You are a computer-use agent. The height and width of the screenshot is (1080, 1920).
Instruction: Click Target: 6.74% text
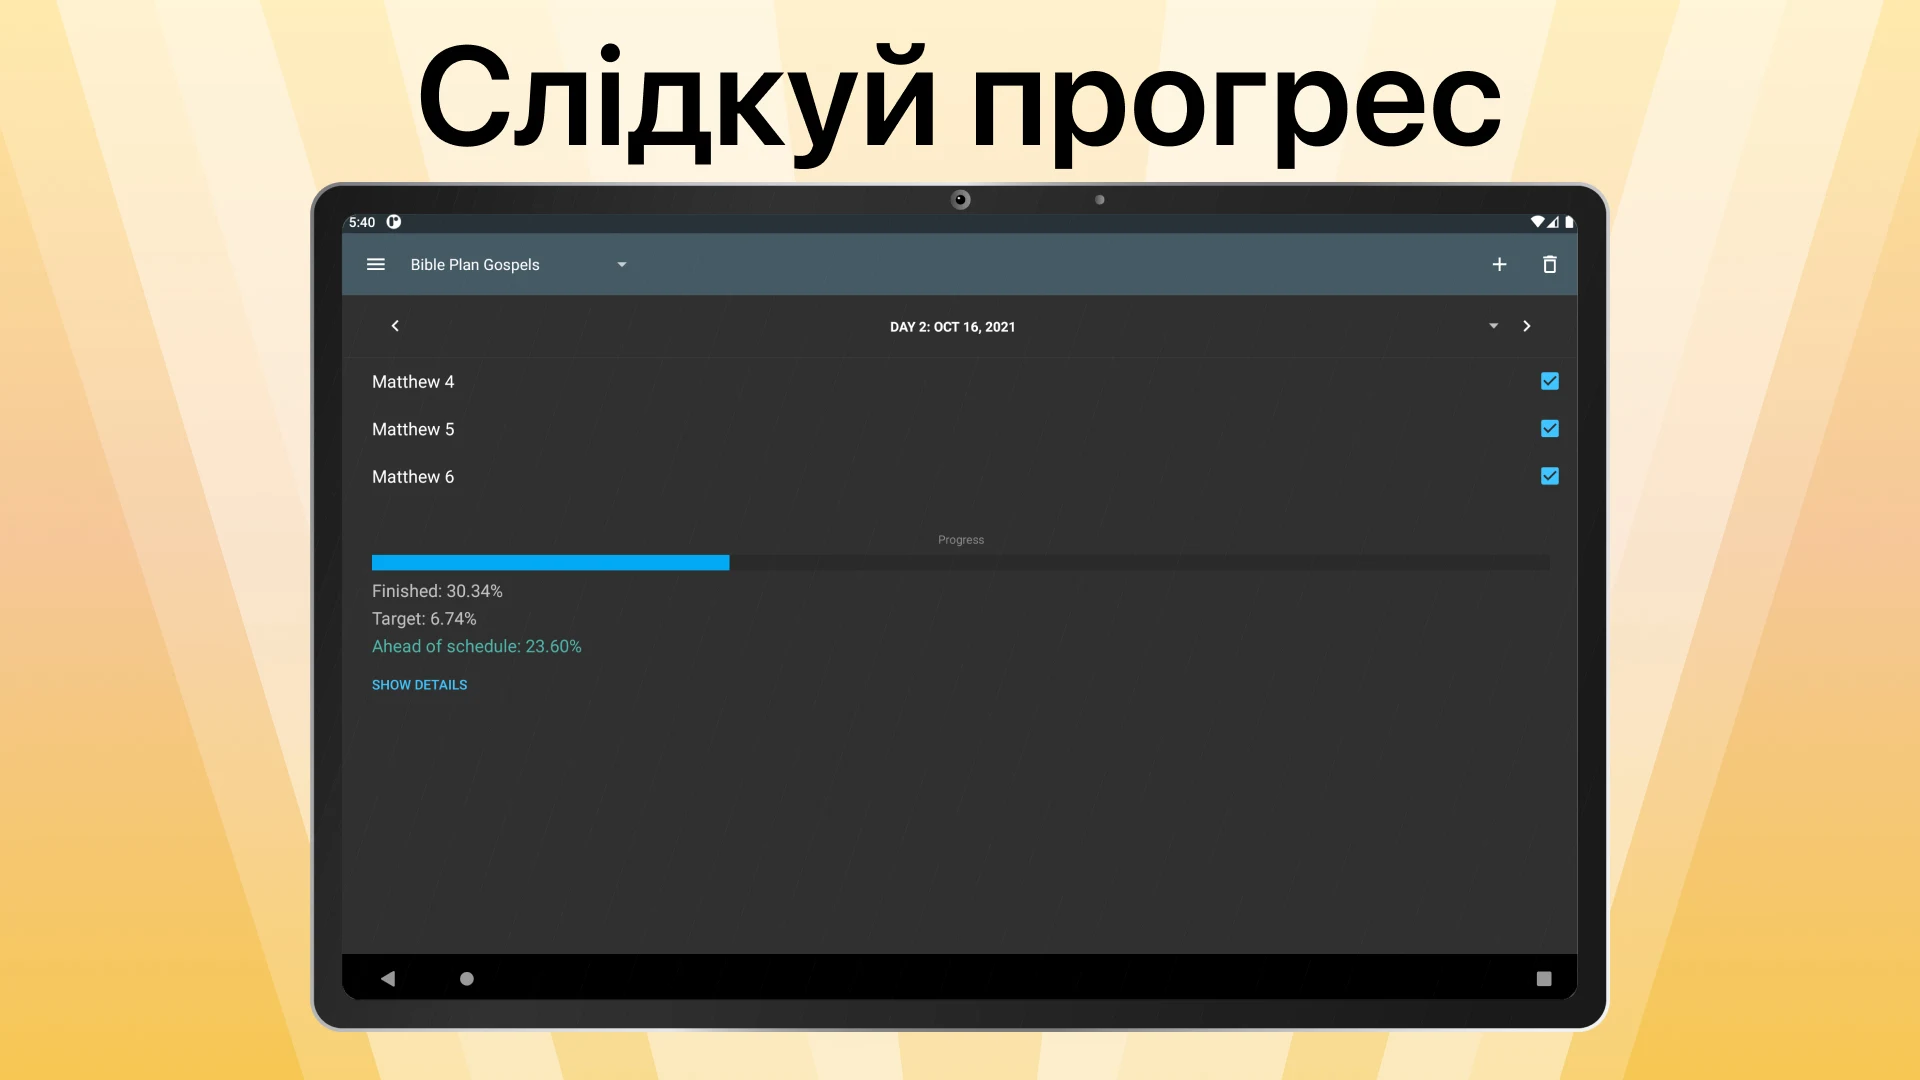coord(424,619)
